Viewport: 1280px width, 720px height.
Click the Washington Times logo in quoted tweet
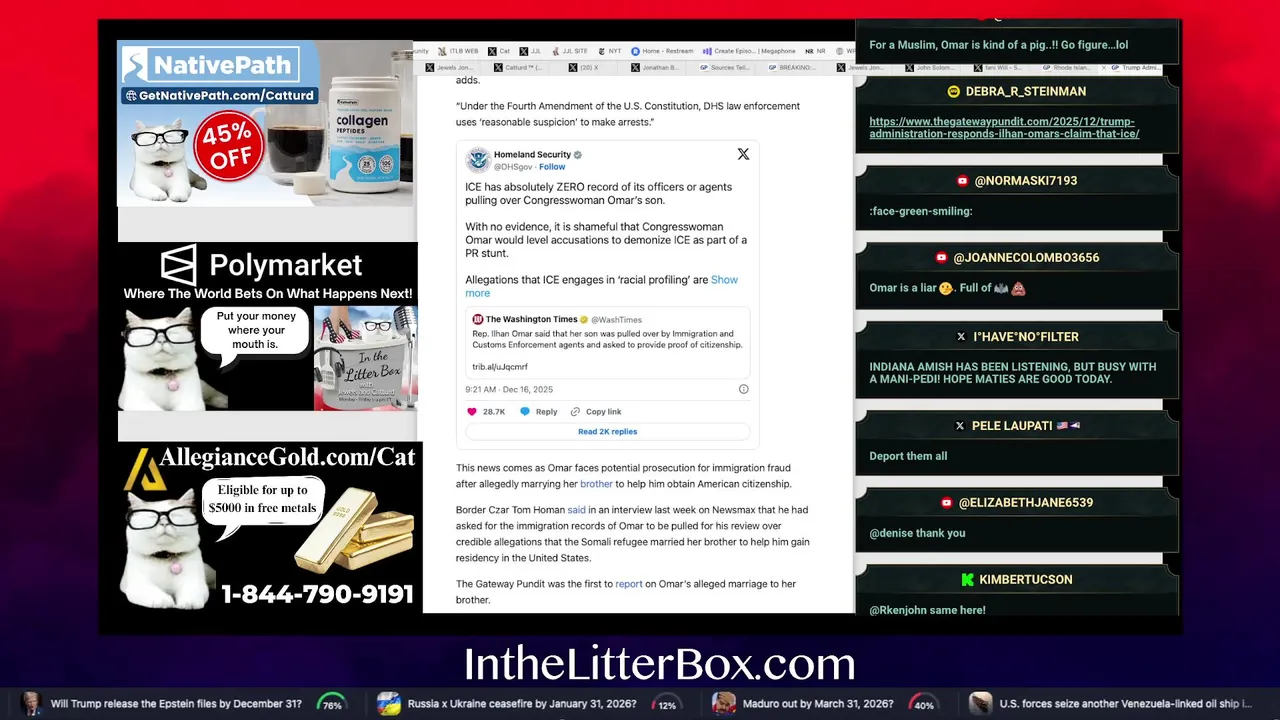coord(478,319)
